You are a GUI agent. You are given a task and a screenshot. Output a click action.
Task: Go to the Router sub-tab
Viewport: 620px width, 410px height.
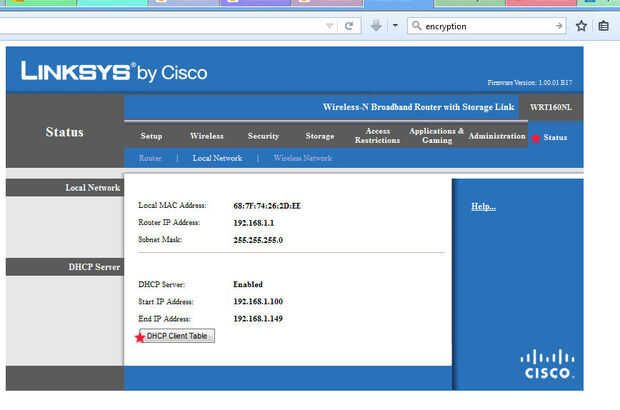pos(150,158)
